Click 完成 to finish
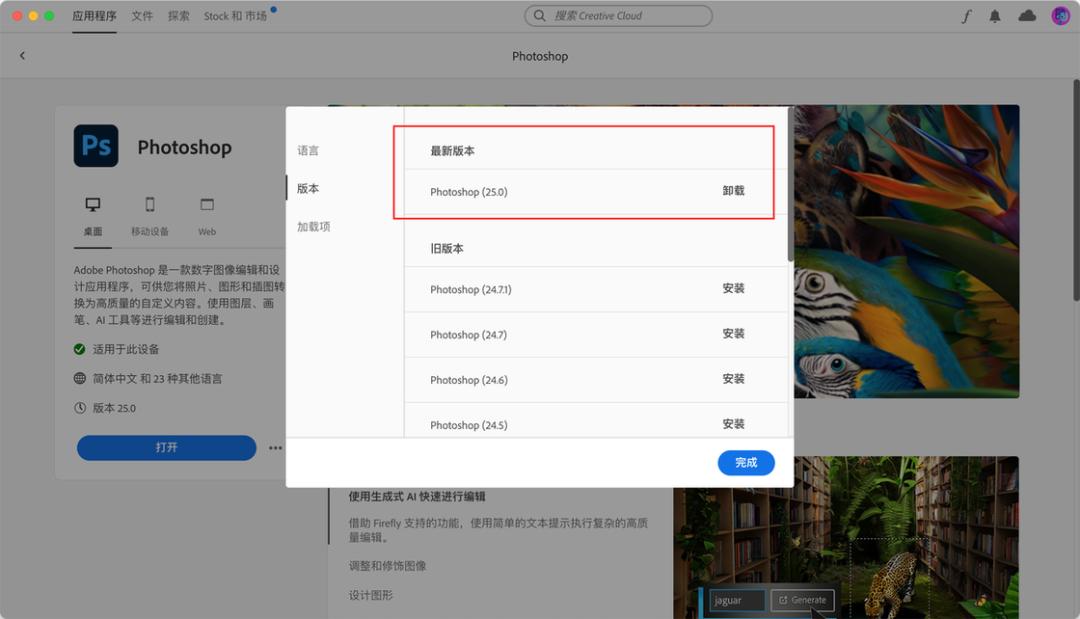Screen dimensions: 1080x619 [746, 462]
